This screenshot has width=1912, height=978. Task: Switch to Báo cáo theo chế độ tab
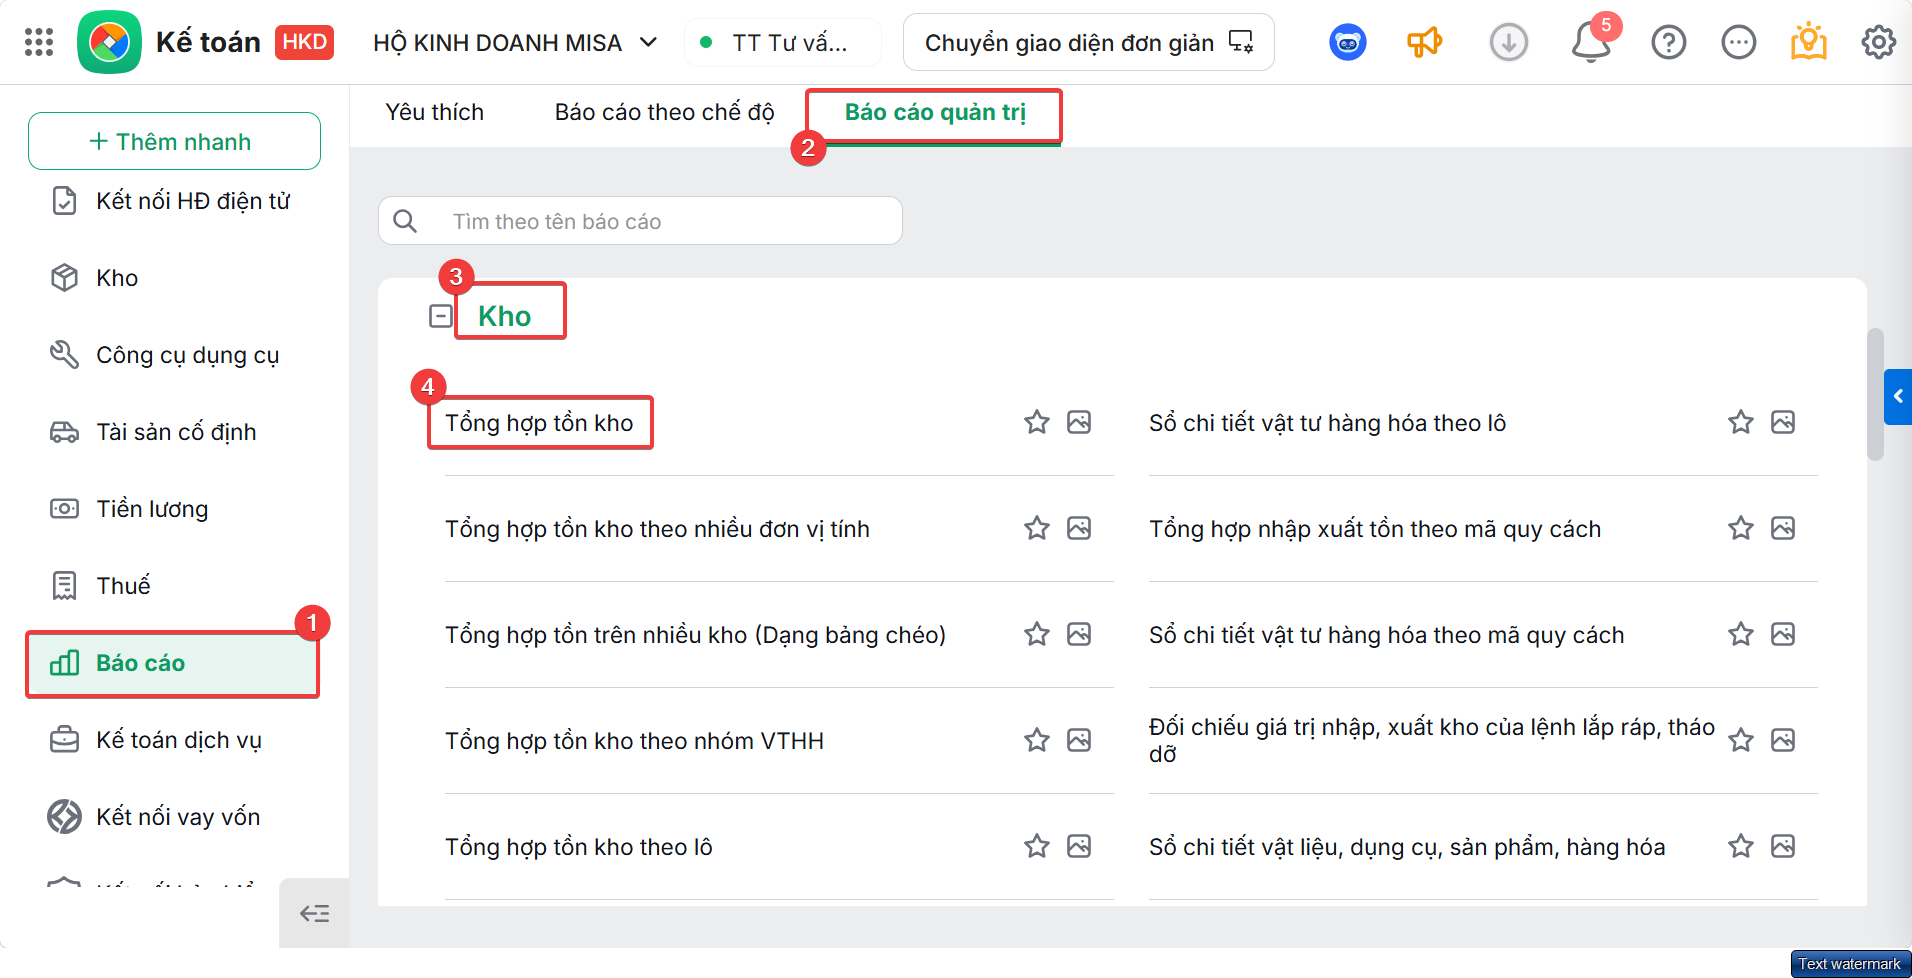(664, 112)
